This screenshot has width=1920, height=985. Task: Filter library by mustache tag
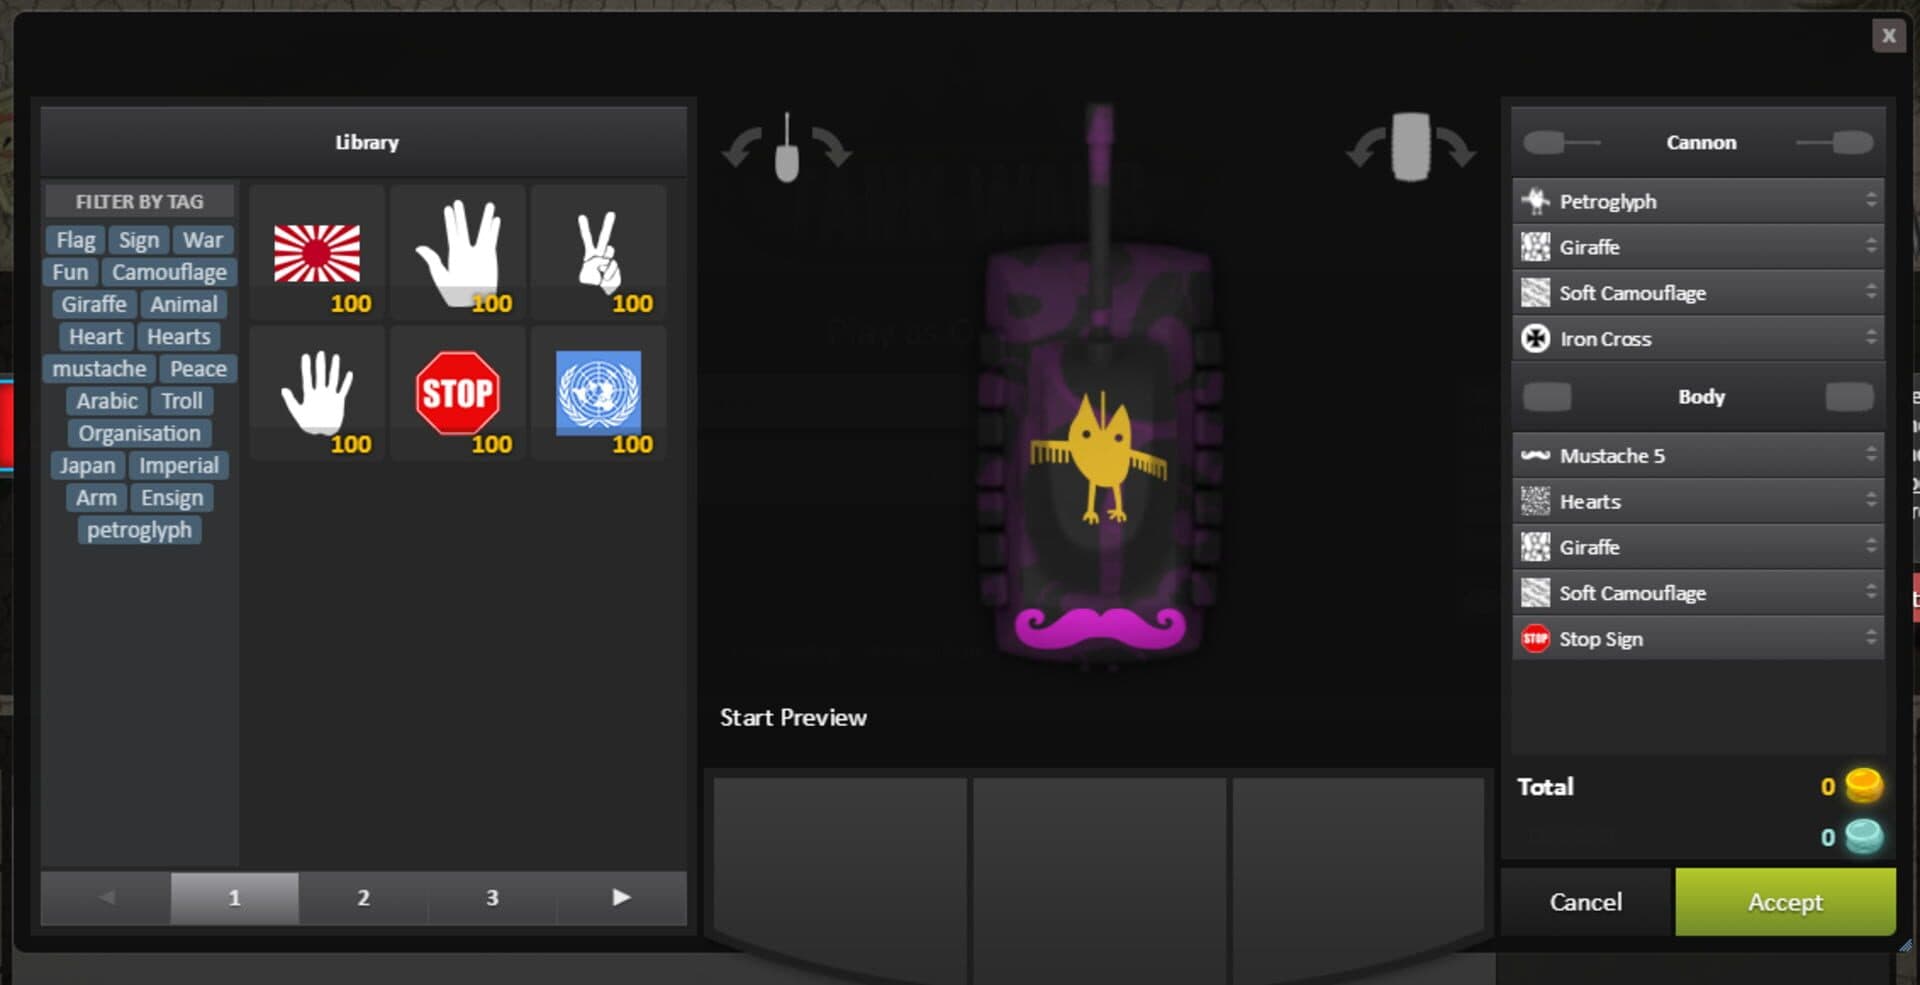[x=99, y=369]
